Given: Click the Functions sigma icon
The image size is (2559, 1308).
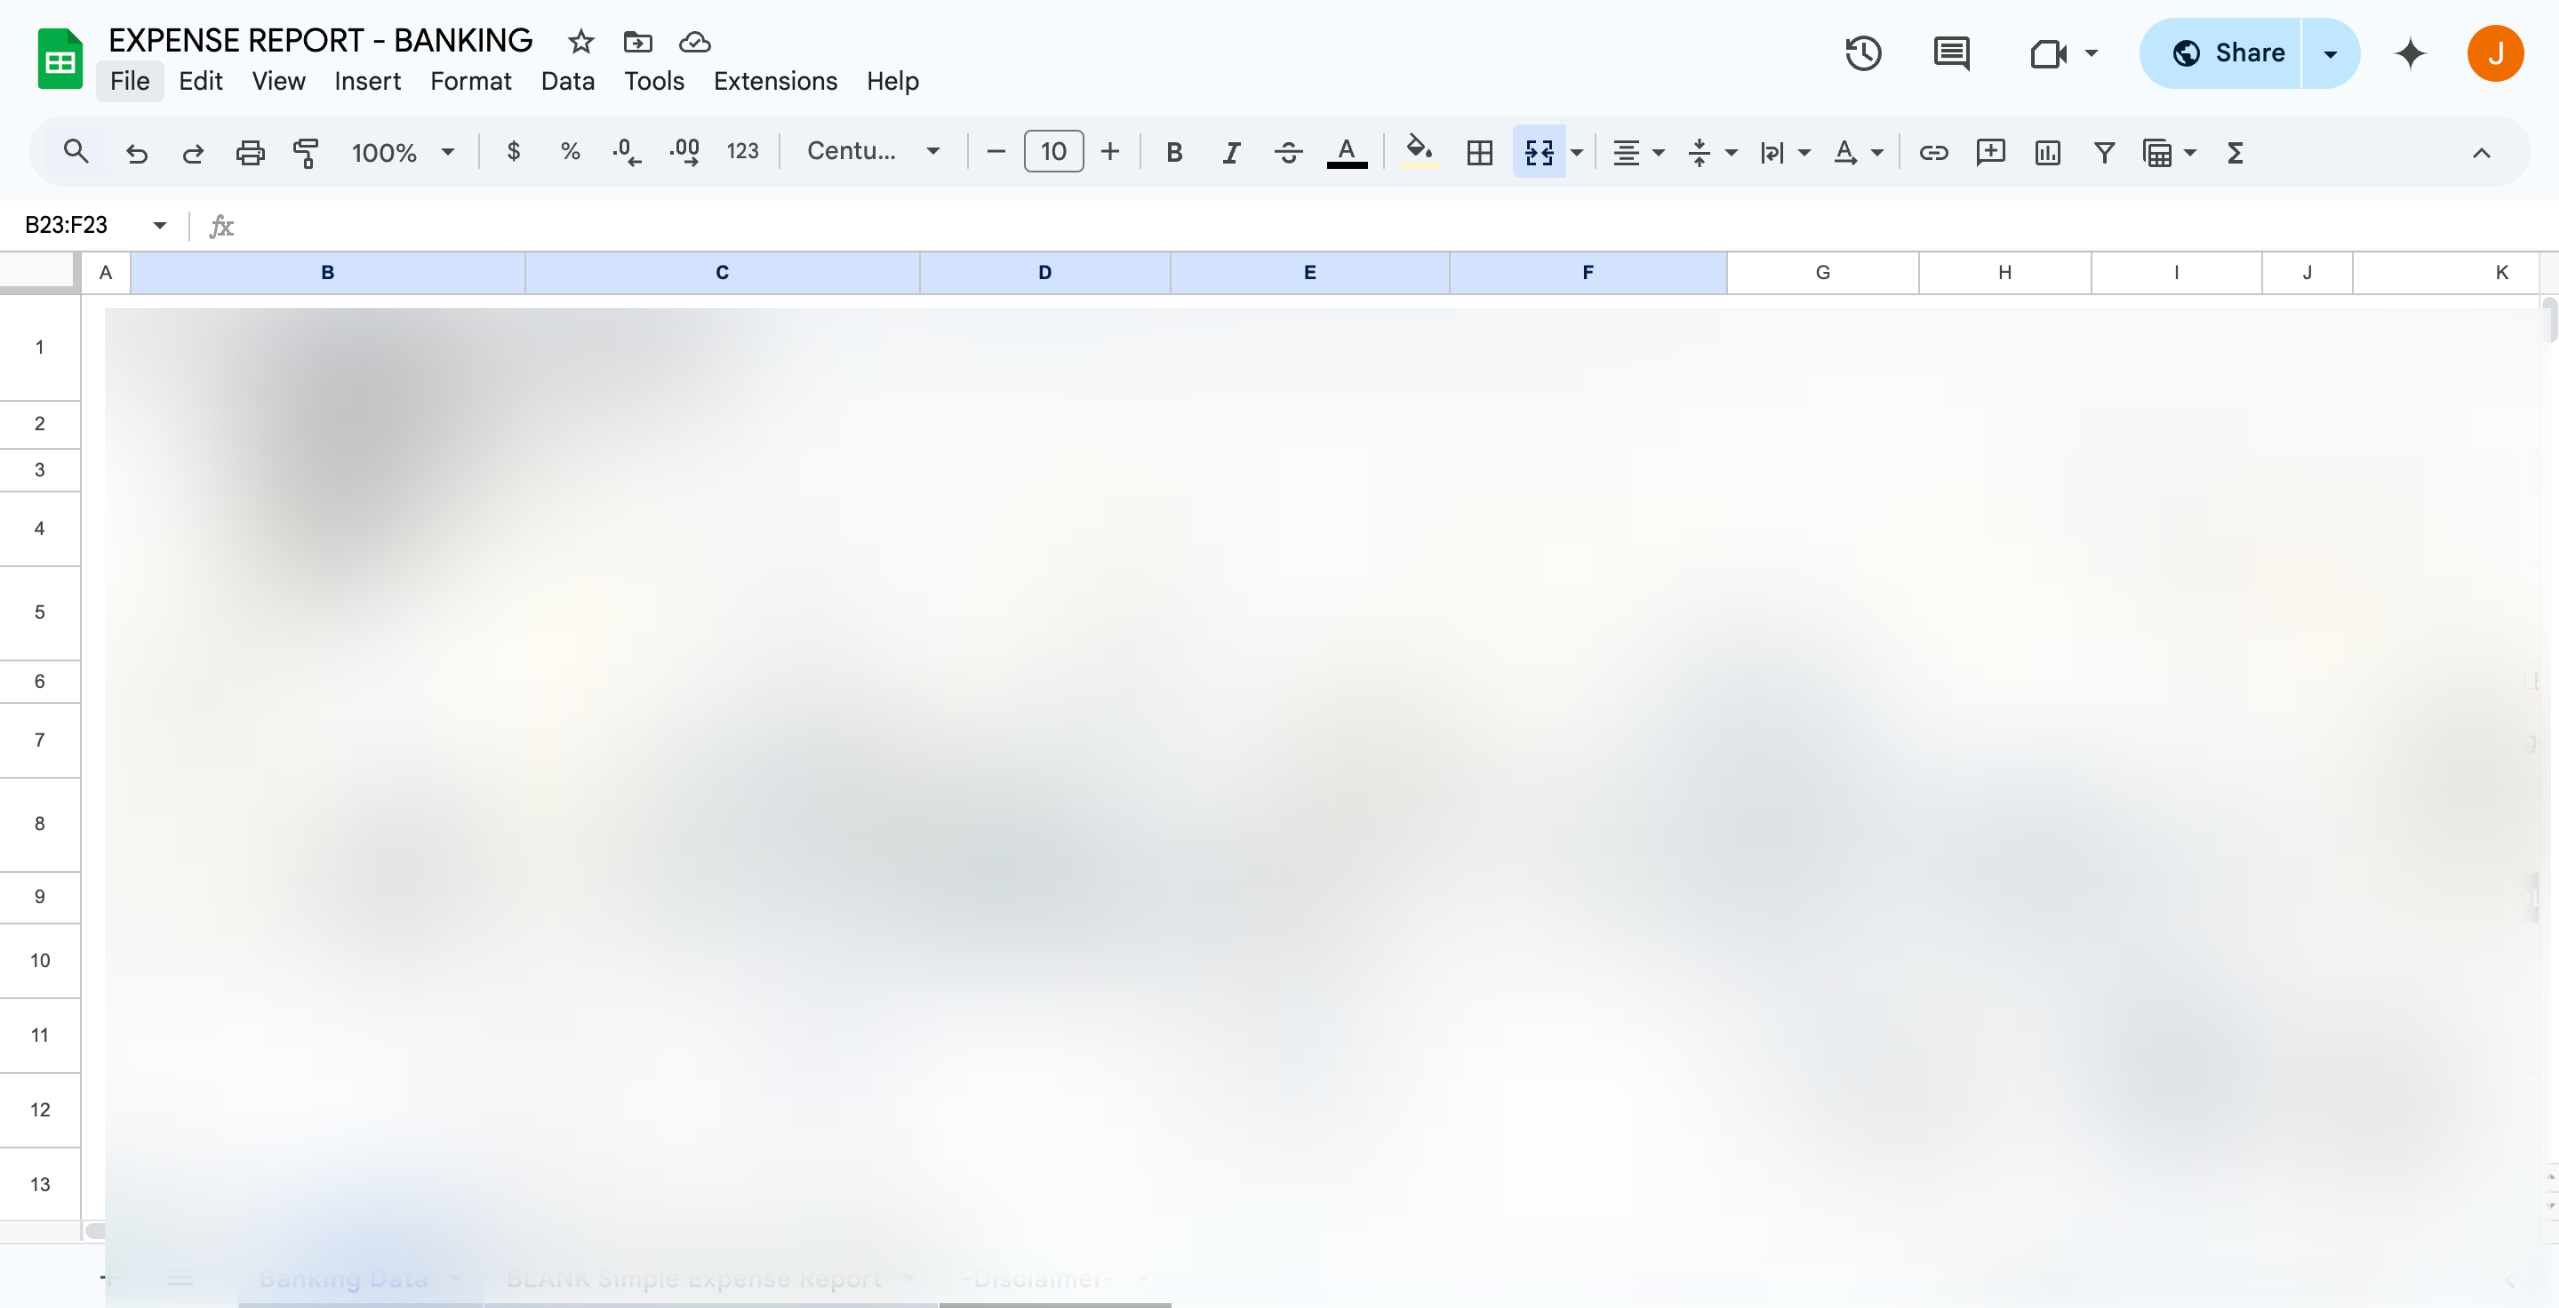Looking at the screenshot, I should 2235,152.
